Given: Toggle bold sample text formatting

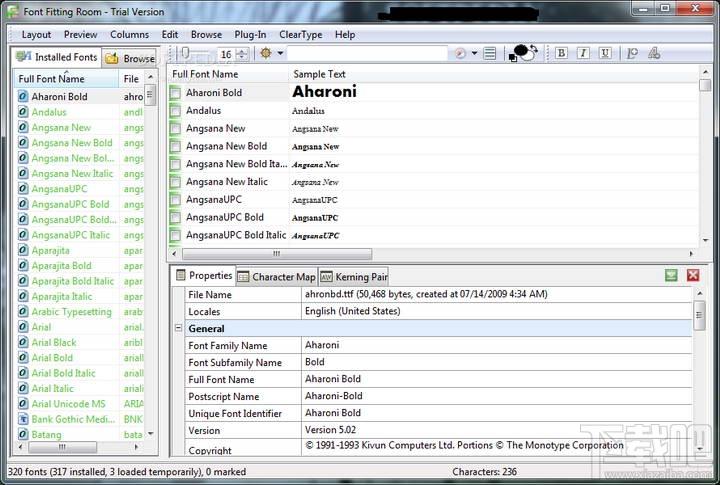Looking at the screenshot, I should pos(561,53).
